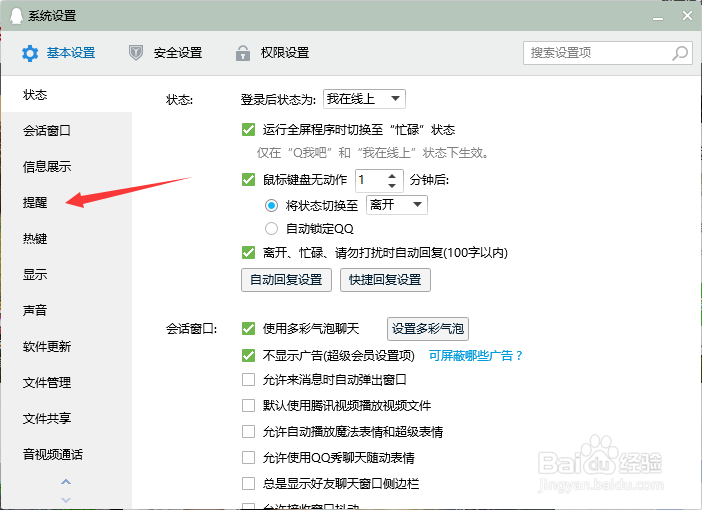Open 音视频通话 in the sidebar

(x=67, y=454)
